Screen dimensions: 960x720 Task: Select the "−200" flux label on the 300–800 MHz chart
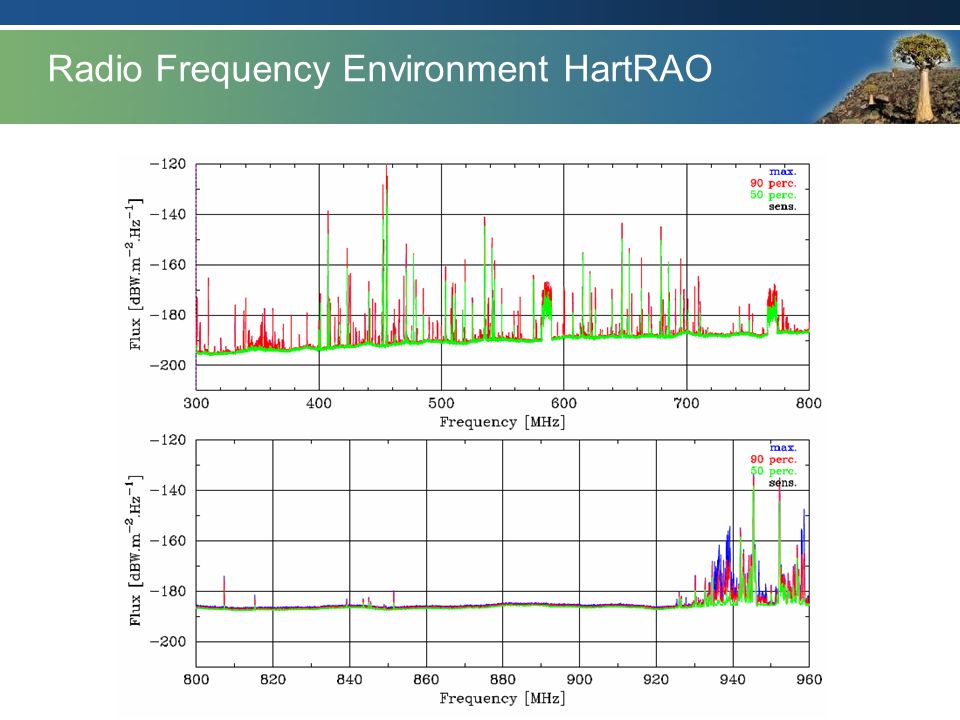click(x=168, y=365)
